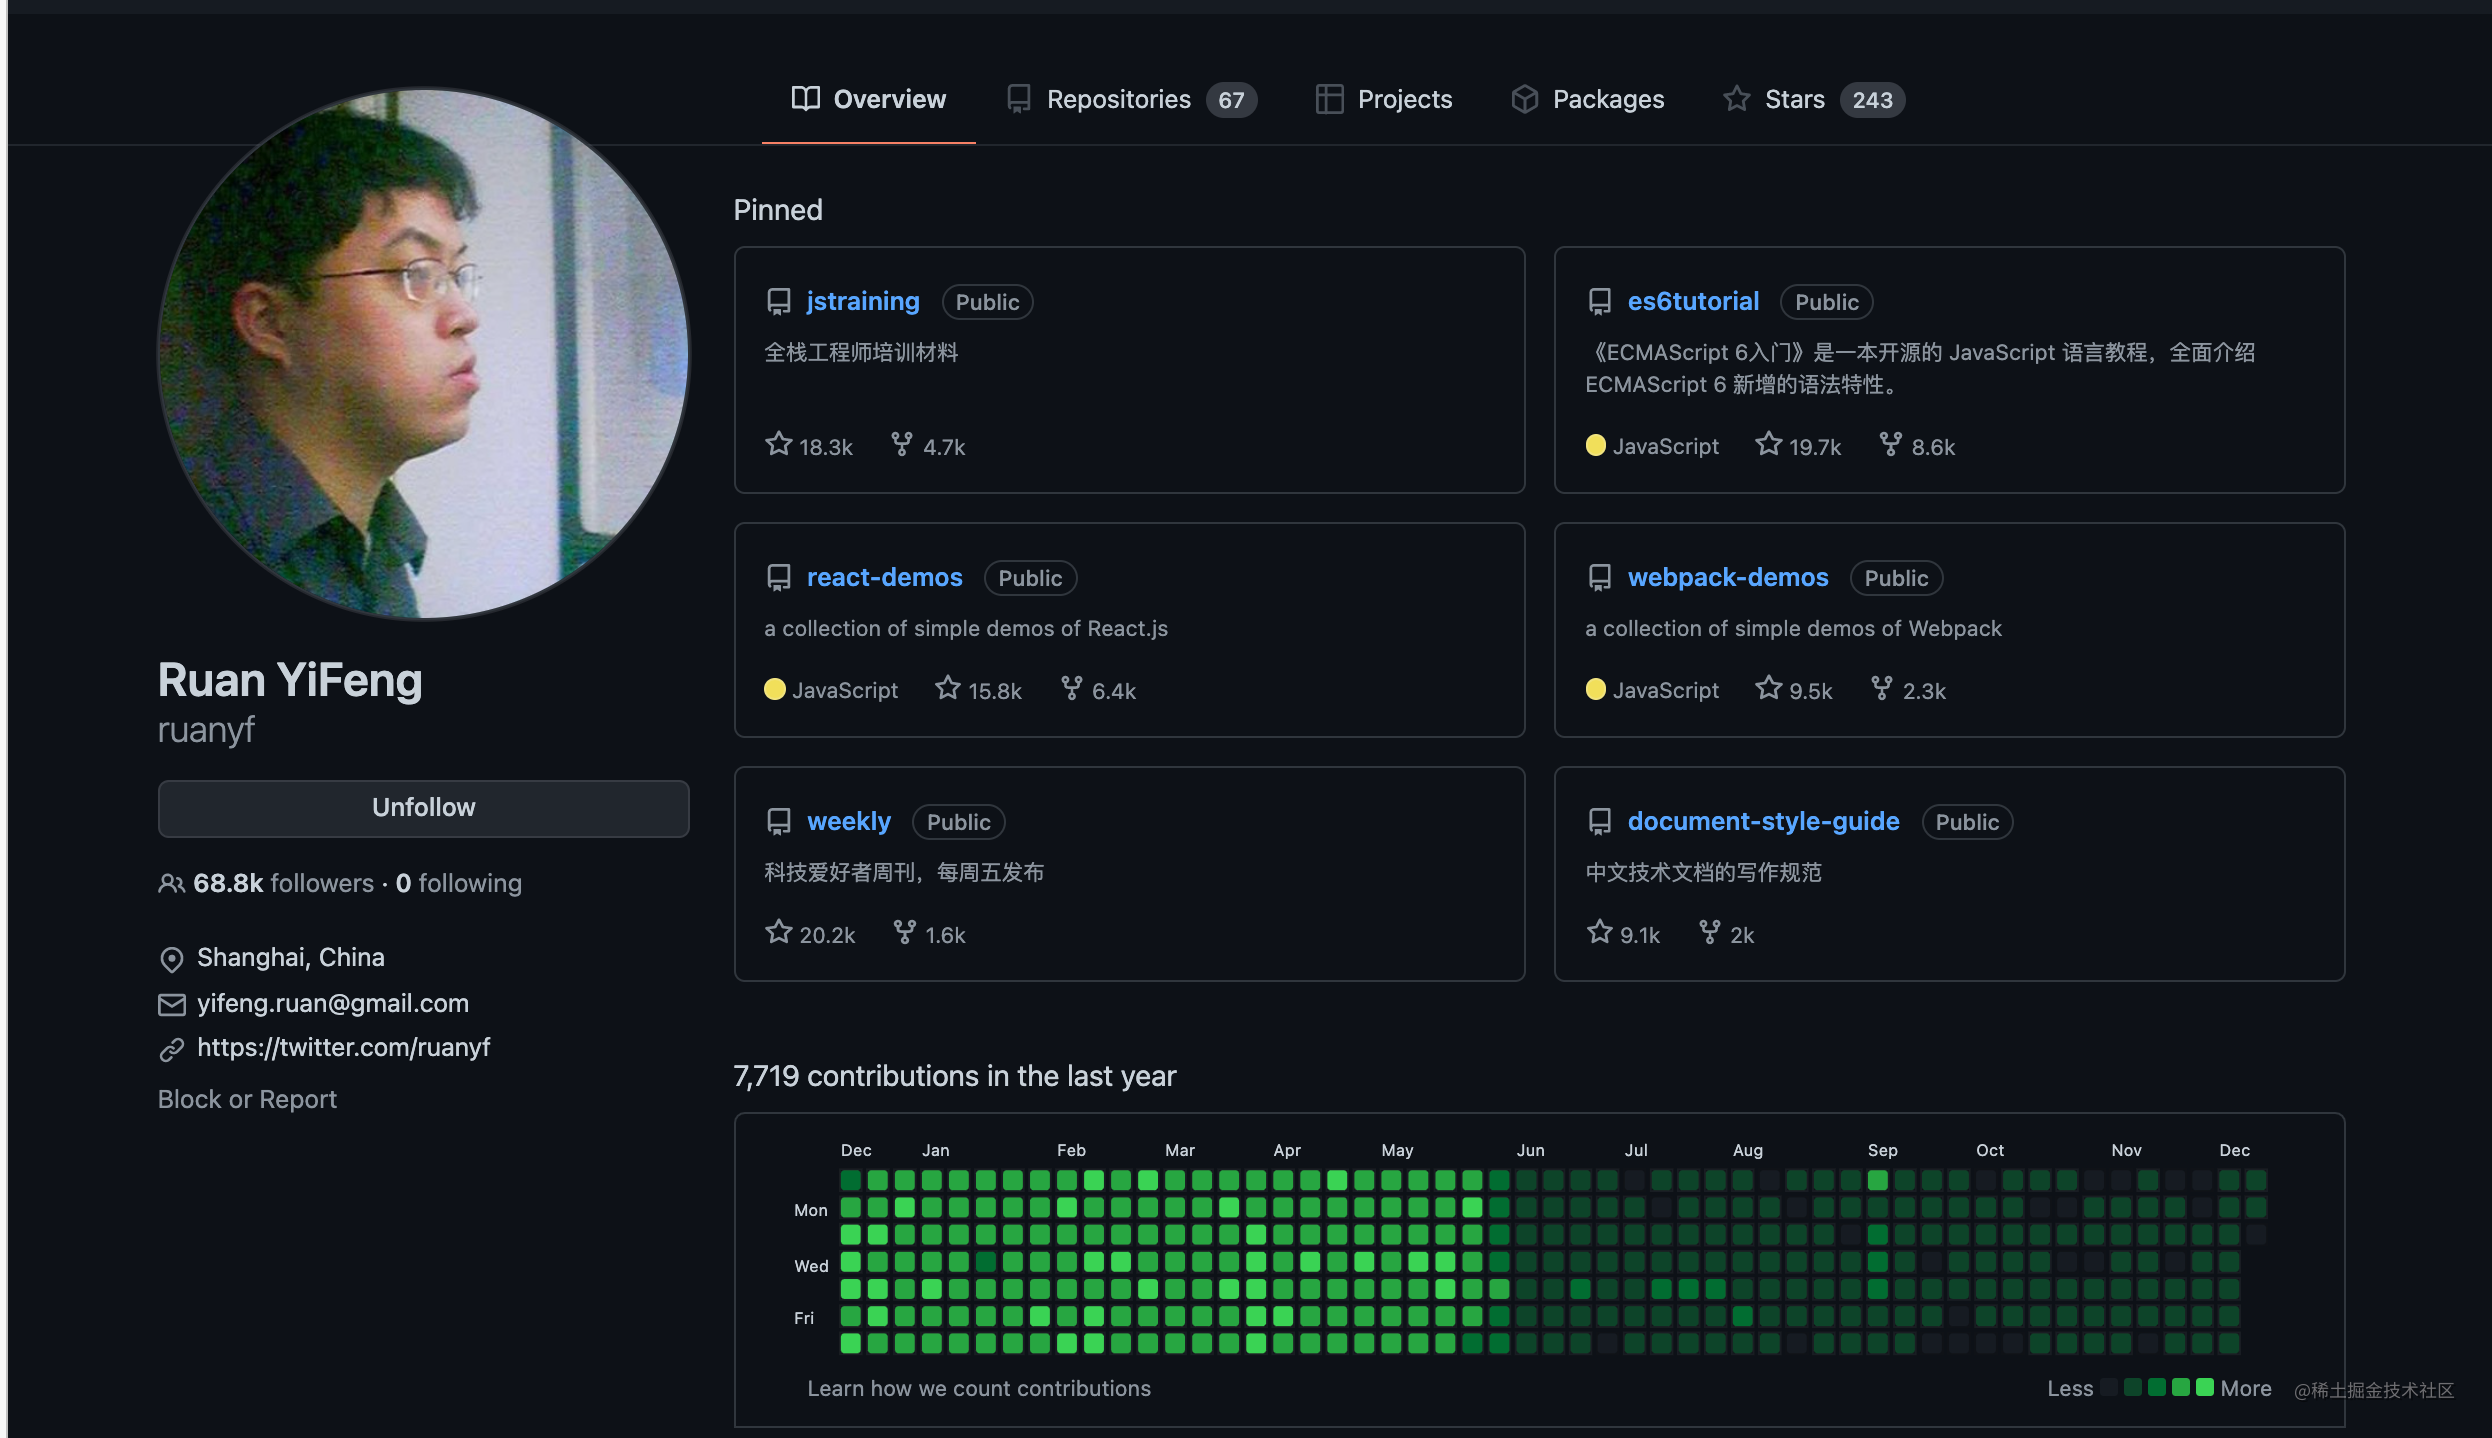Click the react-demos repo book icon
The image size is (2492, 1438).
point(778,577)
